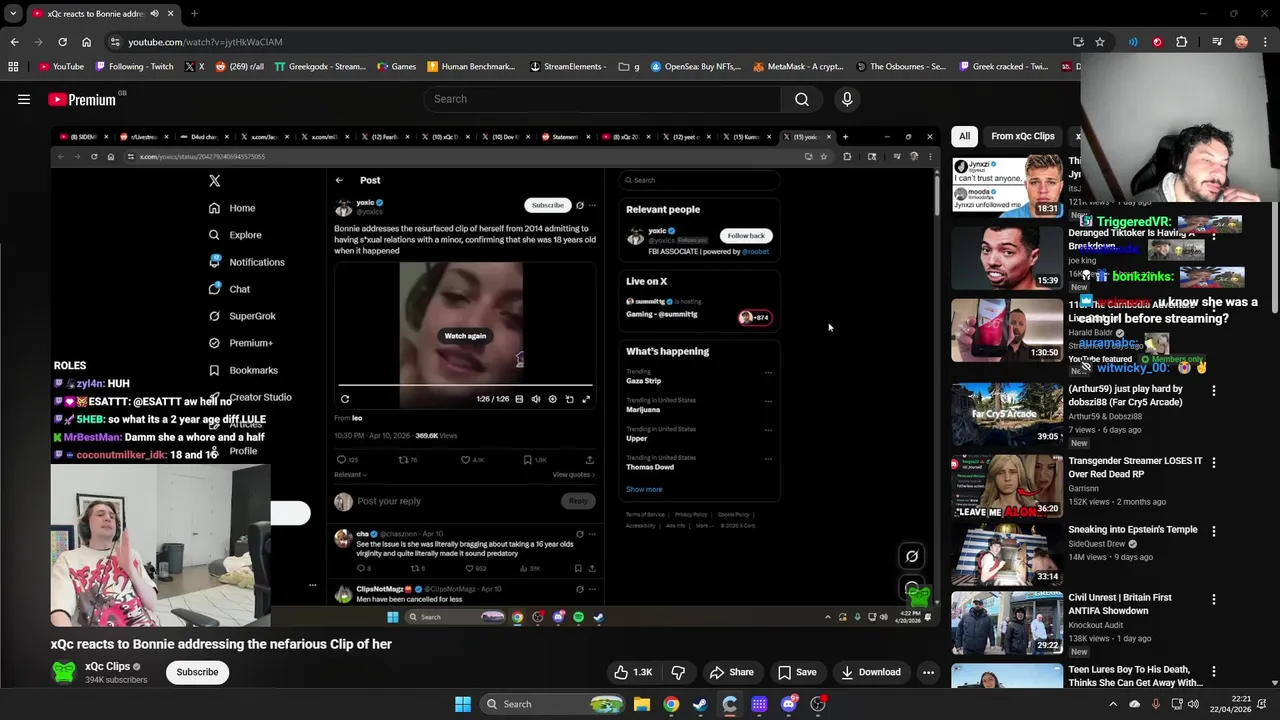
Task: Open Discord from the taskbar
Action: click(x=789, y=704)
